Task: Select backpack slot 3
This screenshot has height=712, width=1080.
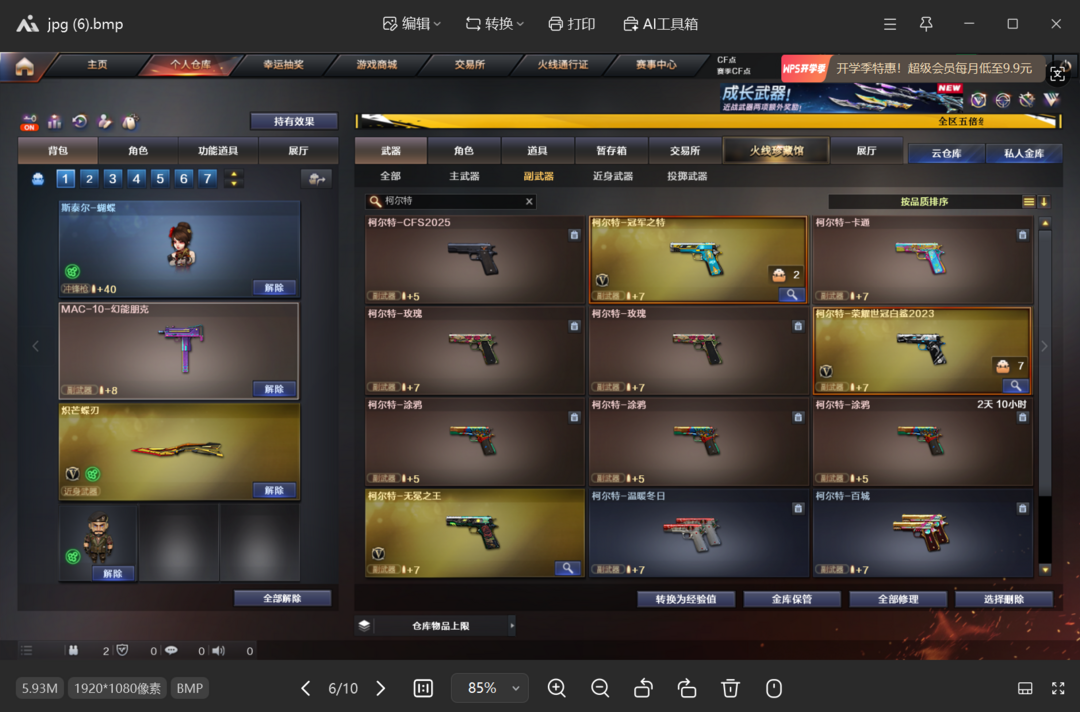Action: (112, 179)
